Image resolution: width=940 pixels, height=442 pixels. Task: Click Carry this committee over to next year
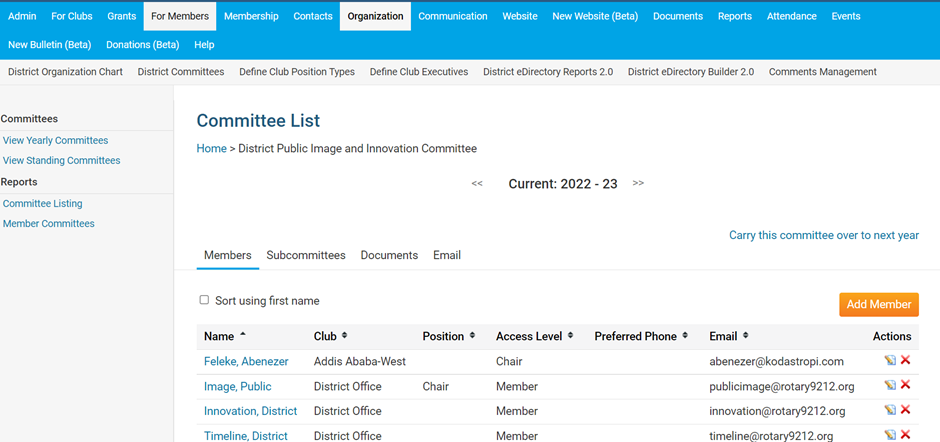point(823,235)
